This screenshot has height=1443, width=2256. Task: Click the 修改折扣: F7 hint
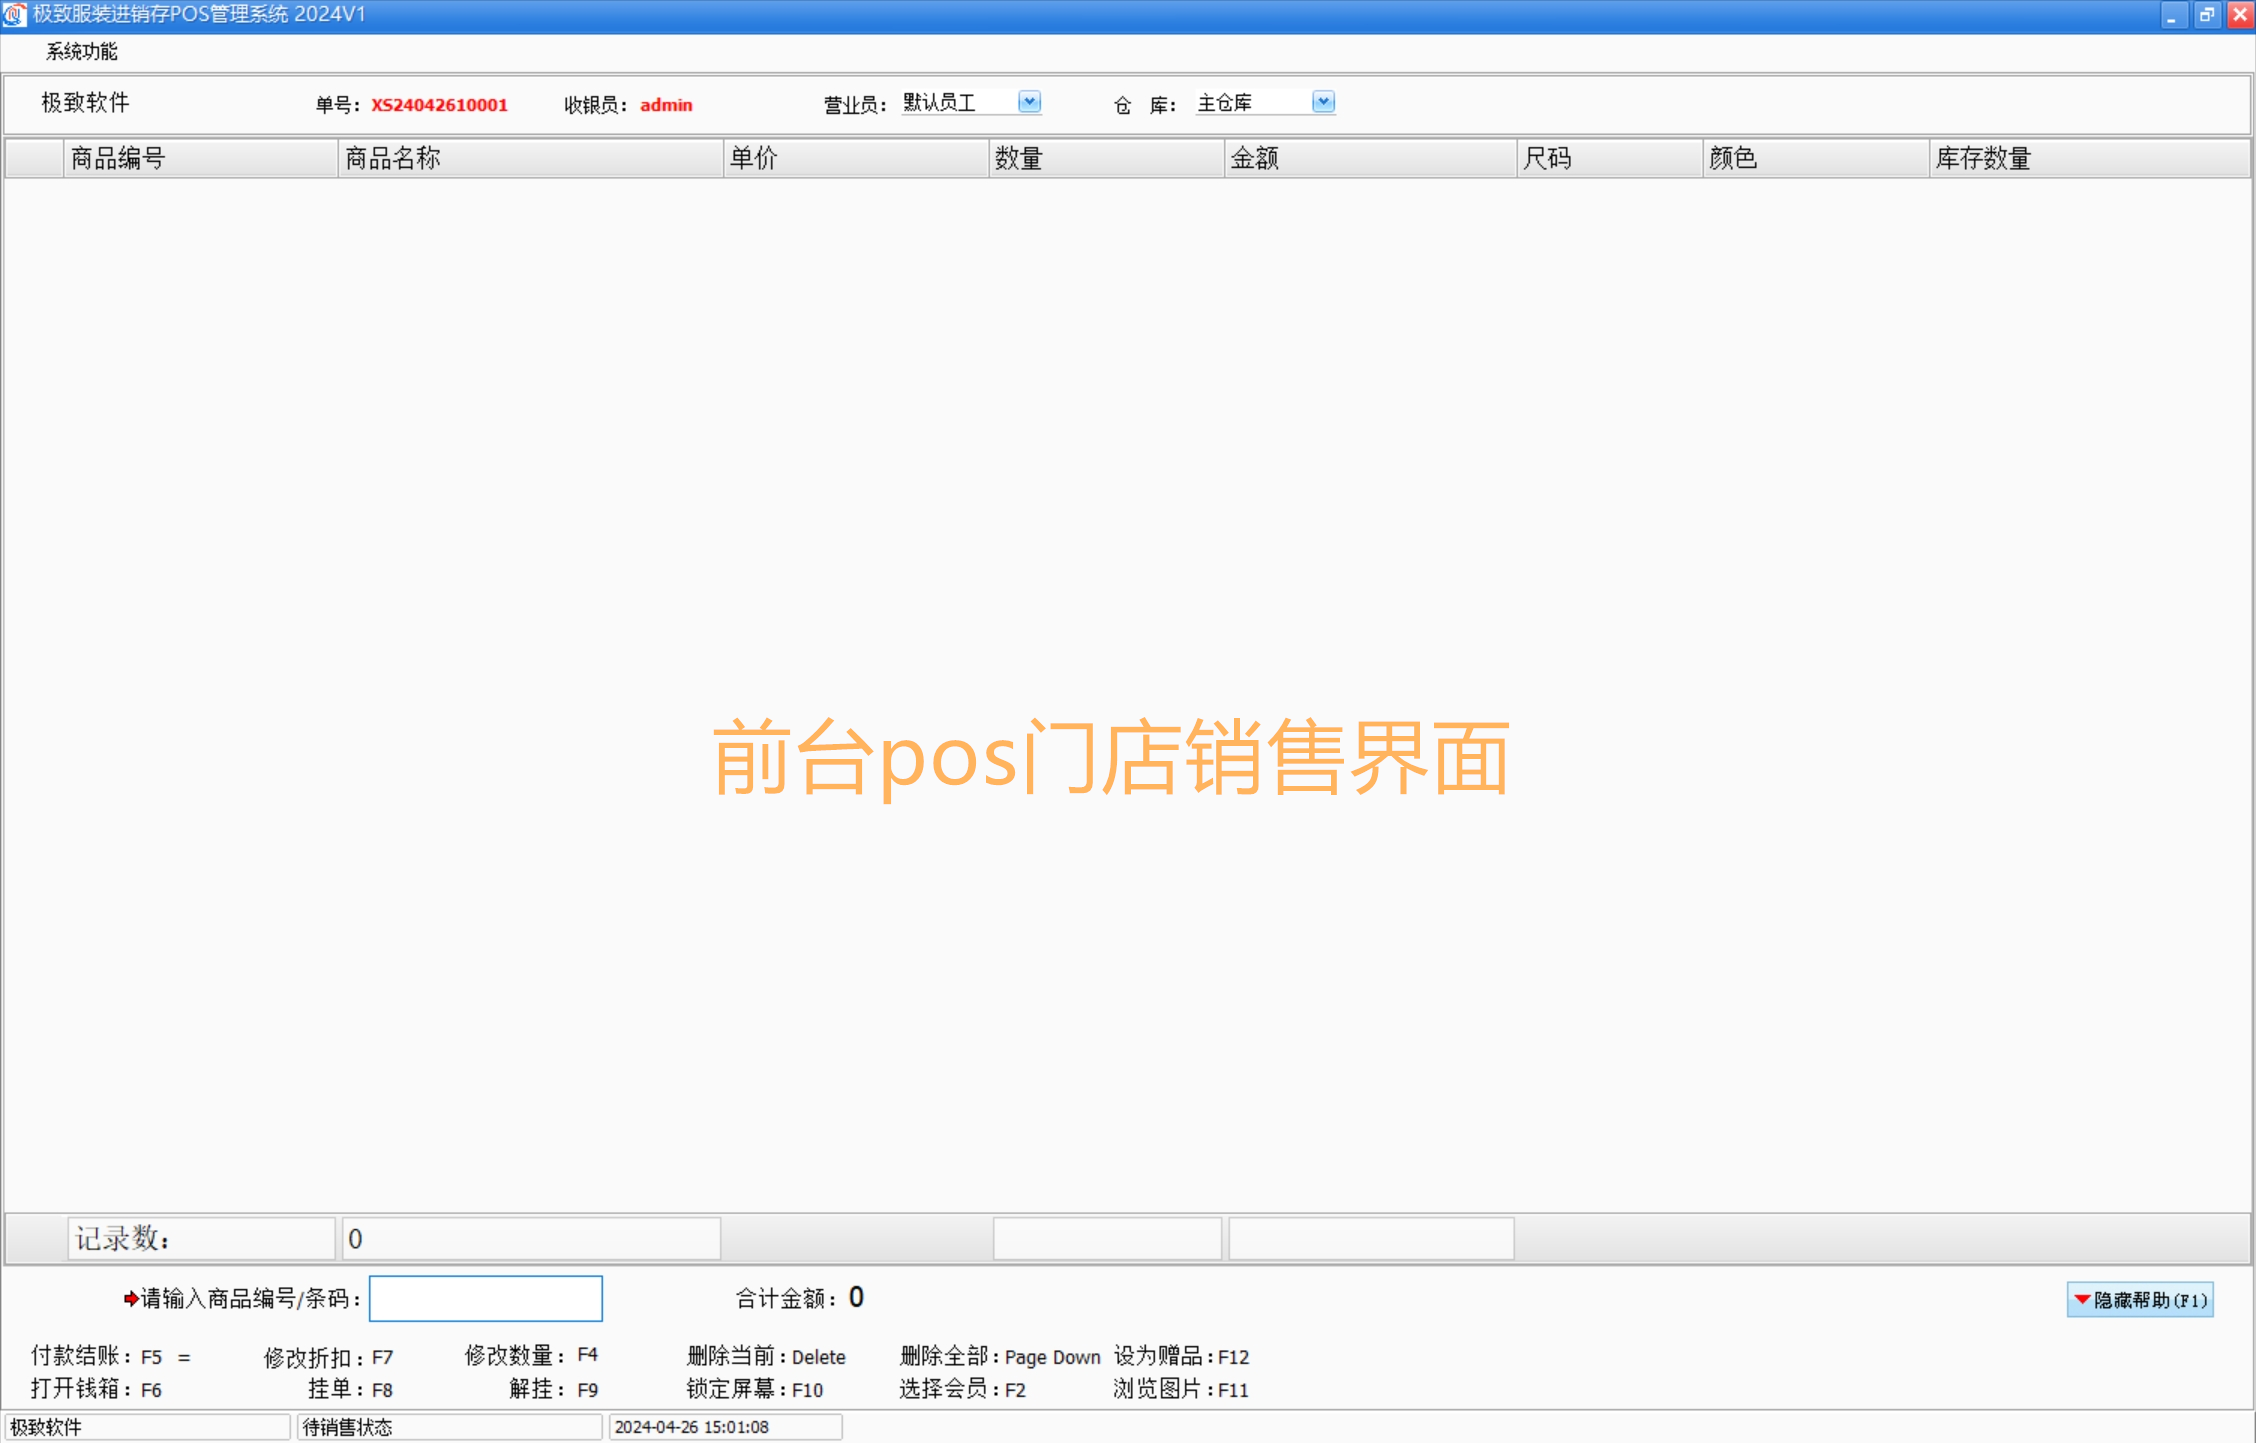point(328,1357)
